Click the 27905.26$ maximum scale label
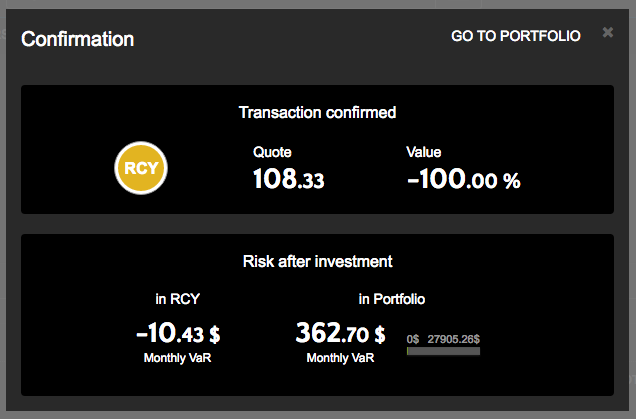The height and width of the screenshot is (419, 636). coord(453,339)
